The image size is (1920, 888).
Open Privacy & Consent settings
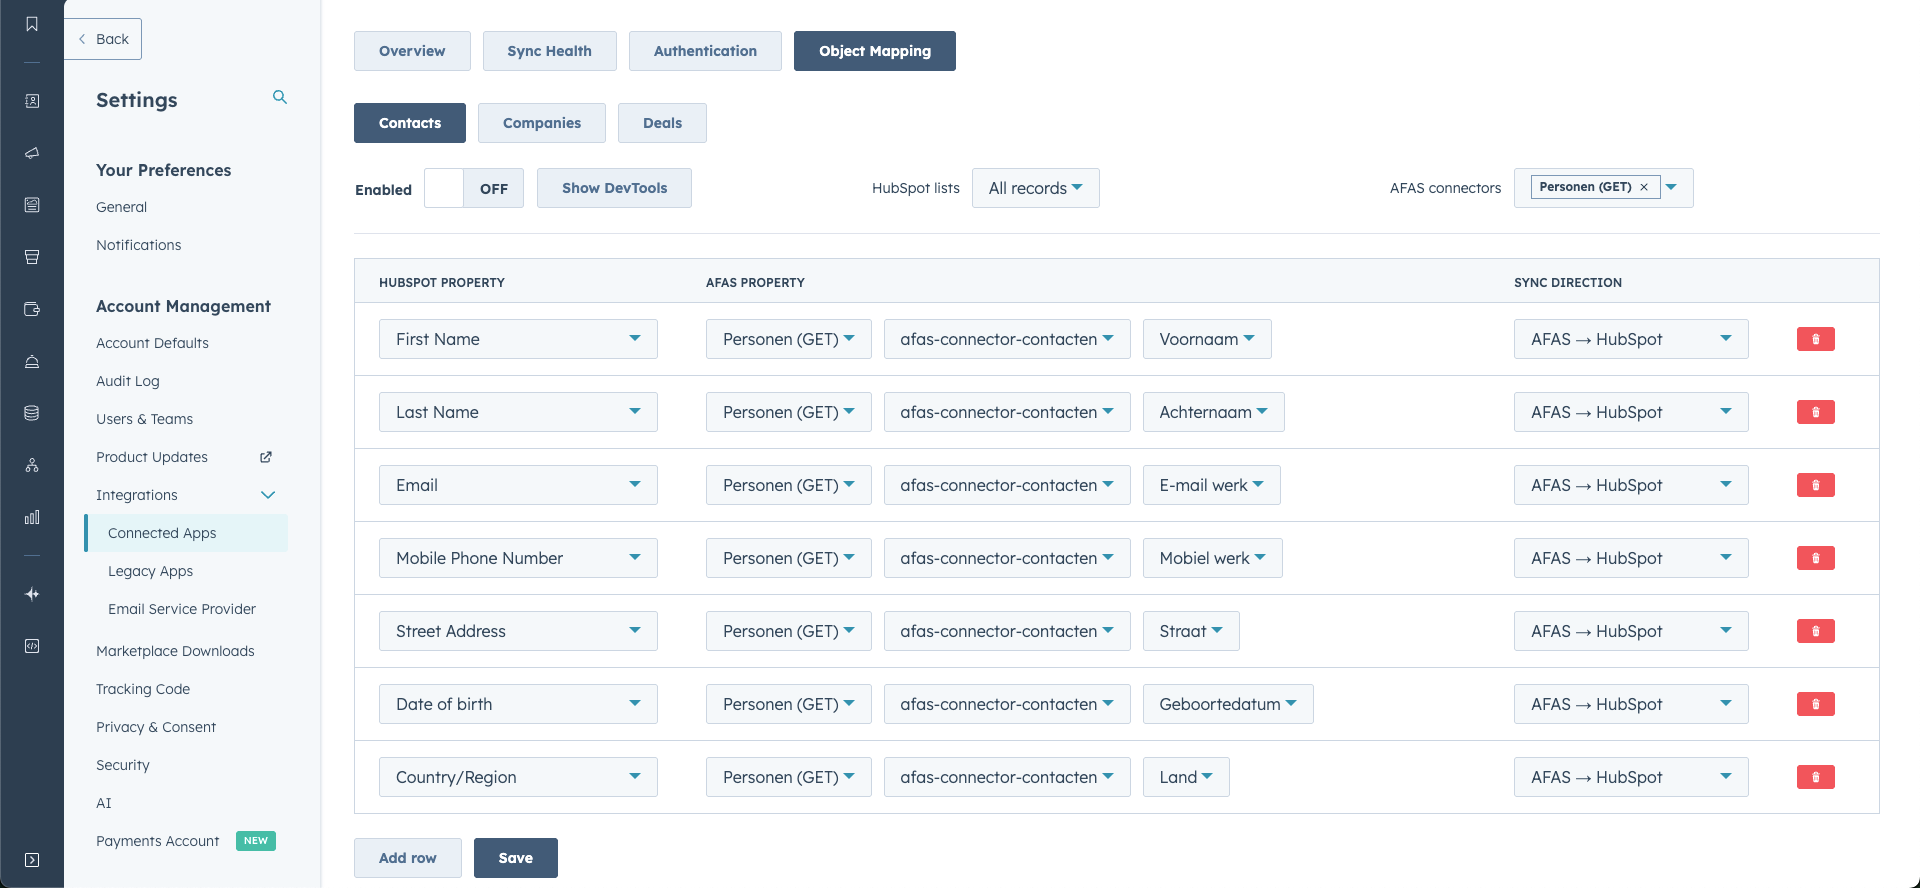156,727
